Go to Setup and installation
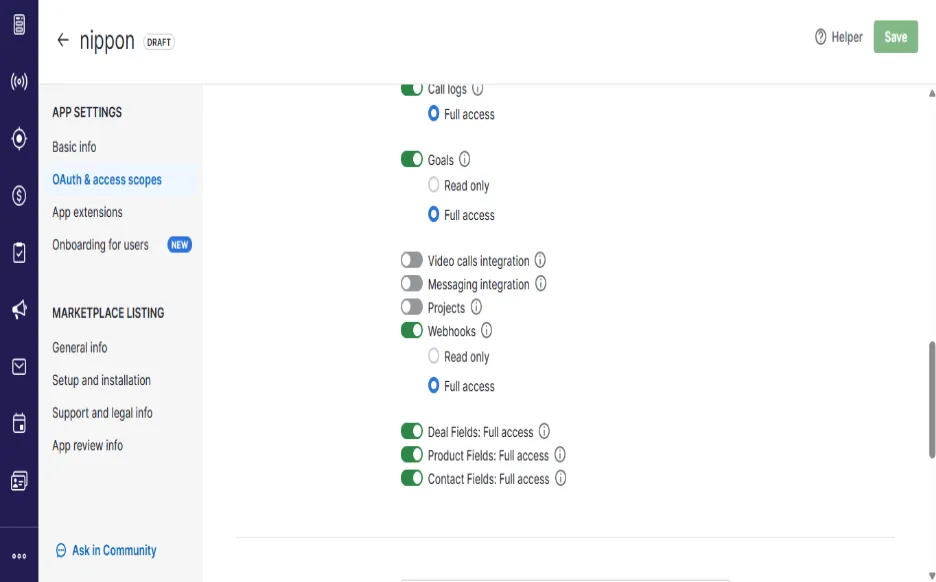The width and height of the screenshot is (936, 582). pos(101,380)
